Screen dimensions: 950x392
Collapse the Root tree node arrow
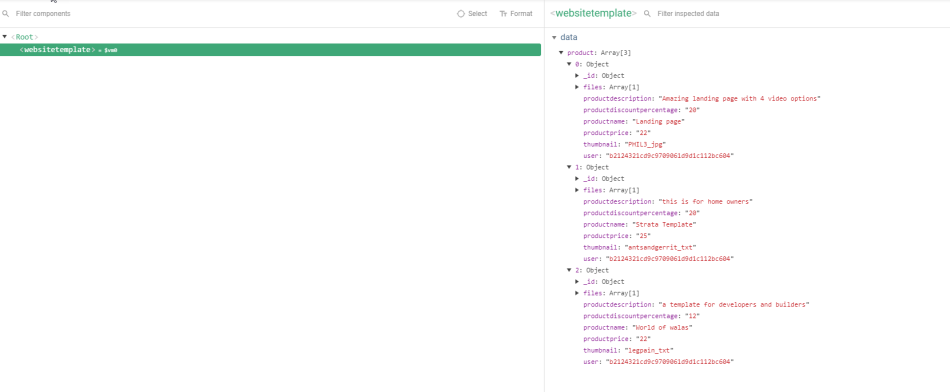click(x=5, y=37)
